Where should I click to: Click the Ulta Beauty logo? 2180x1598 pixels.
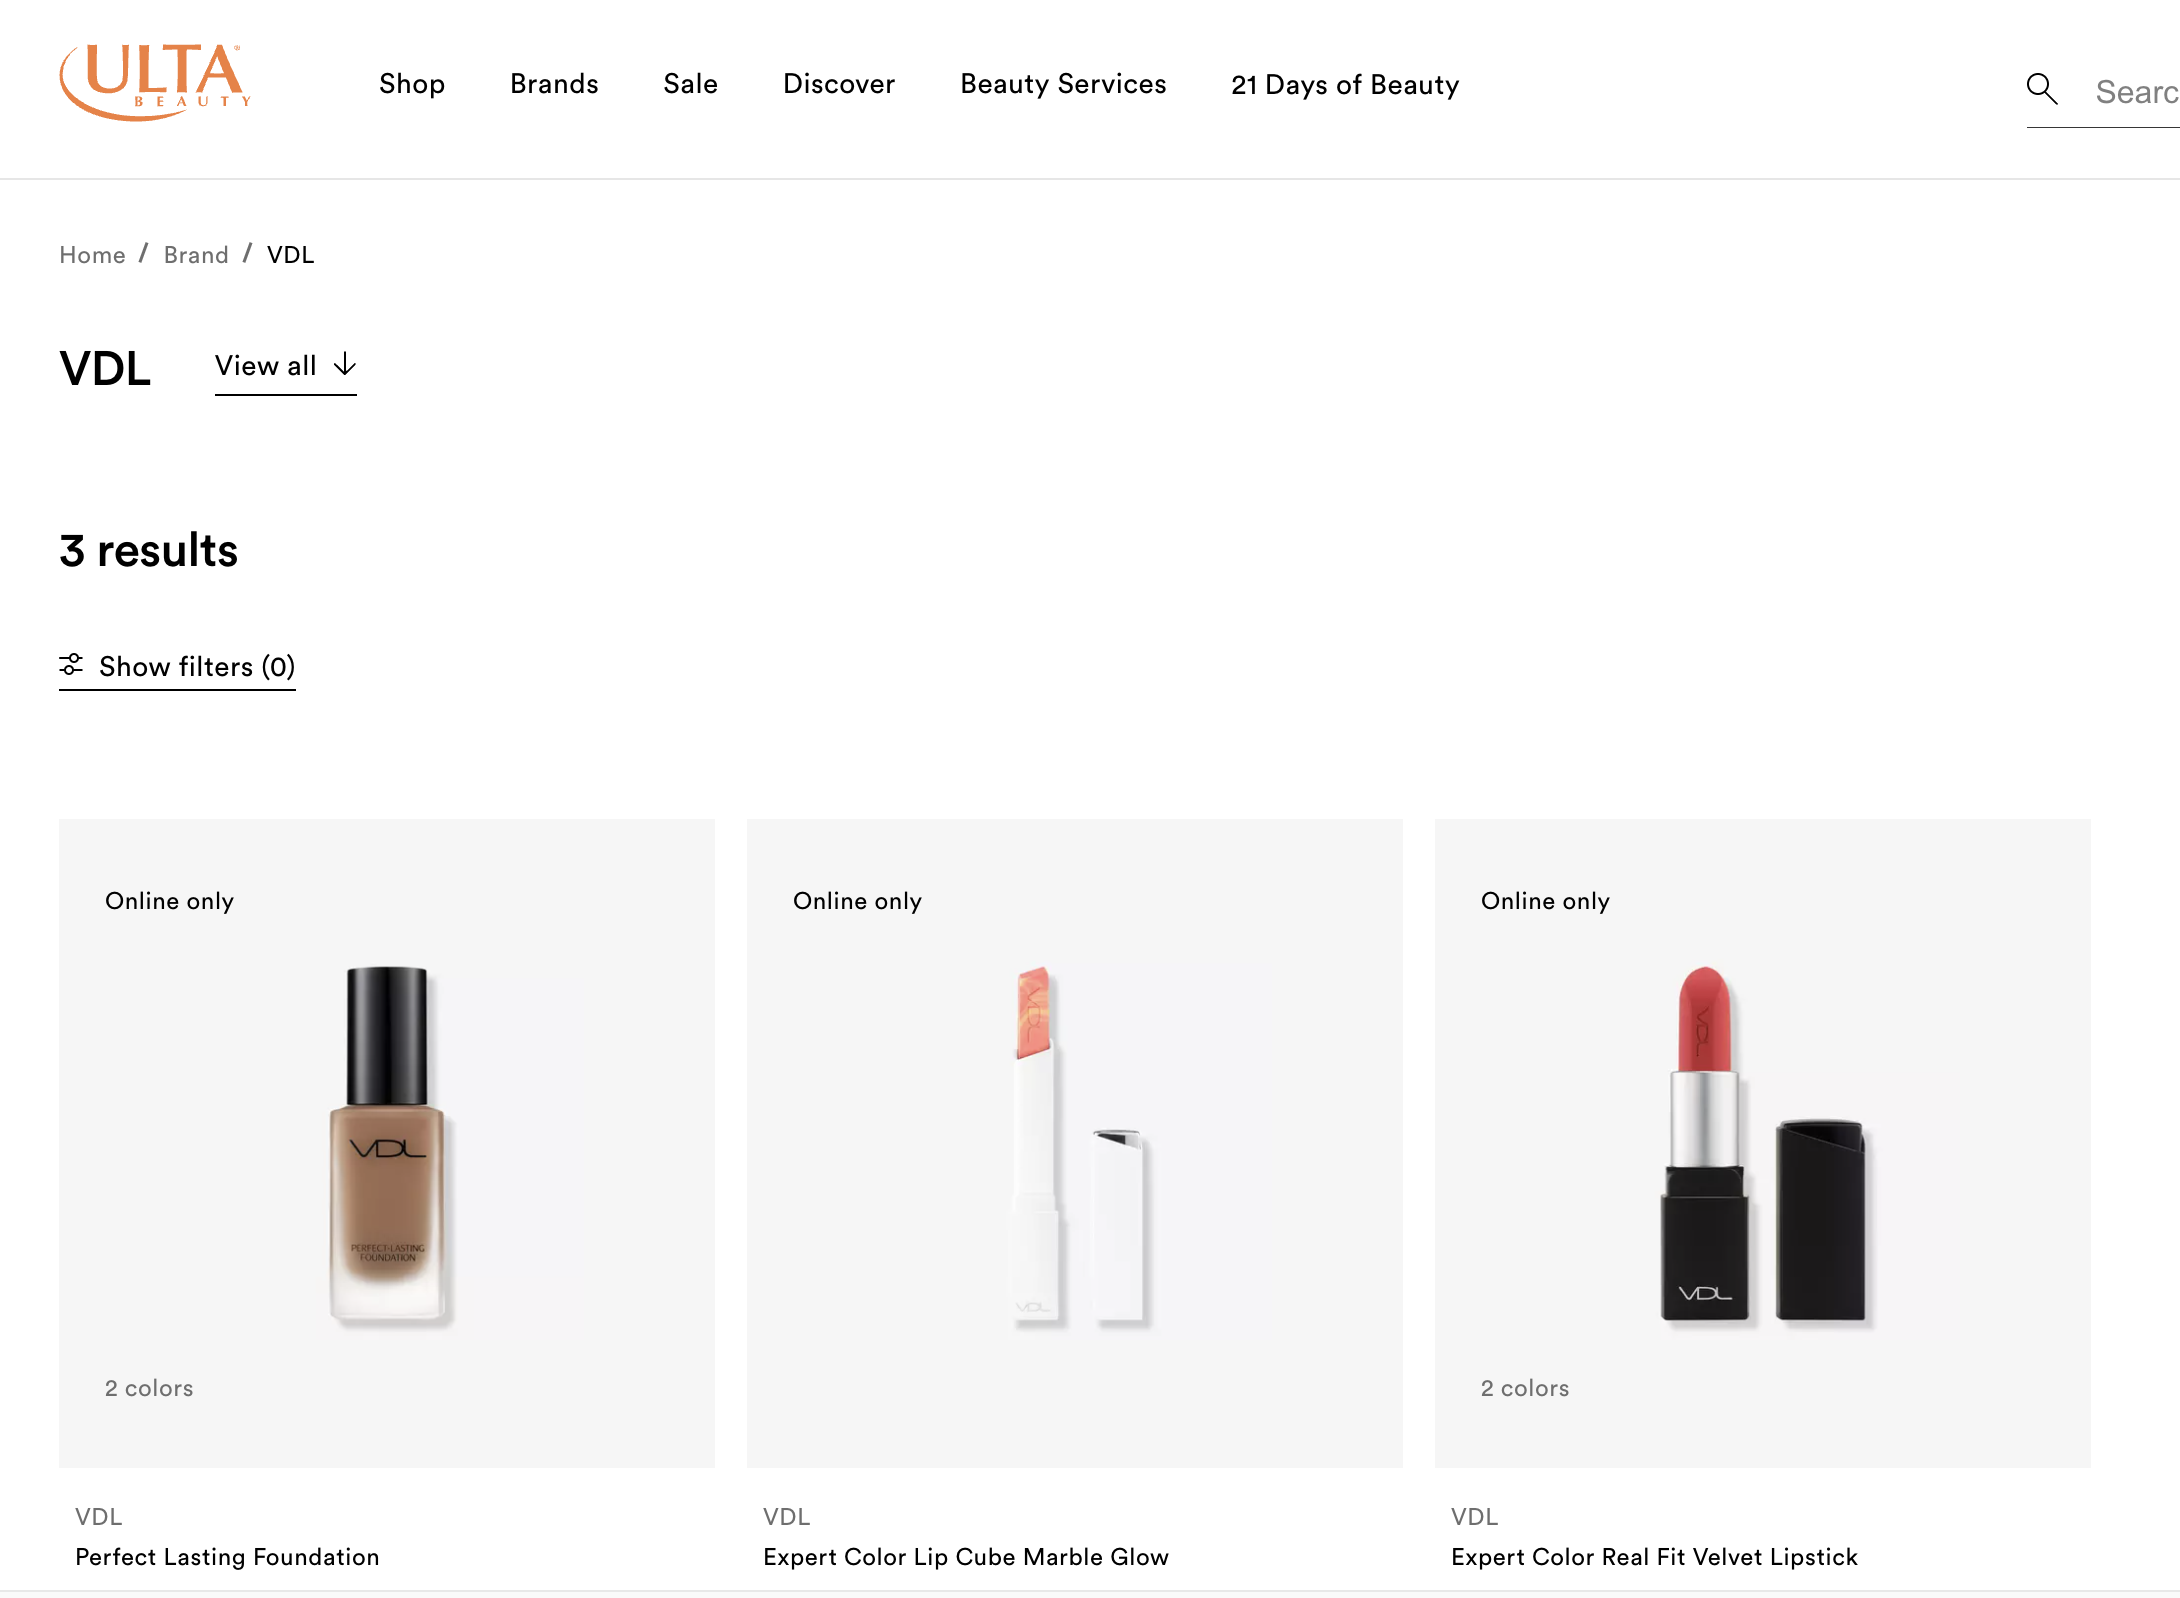pos(155,82)
